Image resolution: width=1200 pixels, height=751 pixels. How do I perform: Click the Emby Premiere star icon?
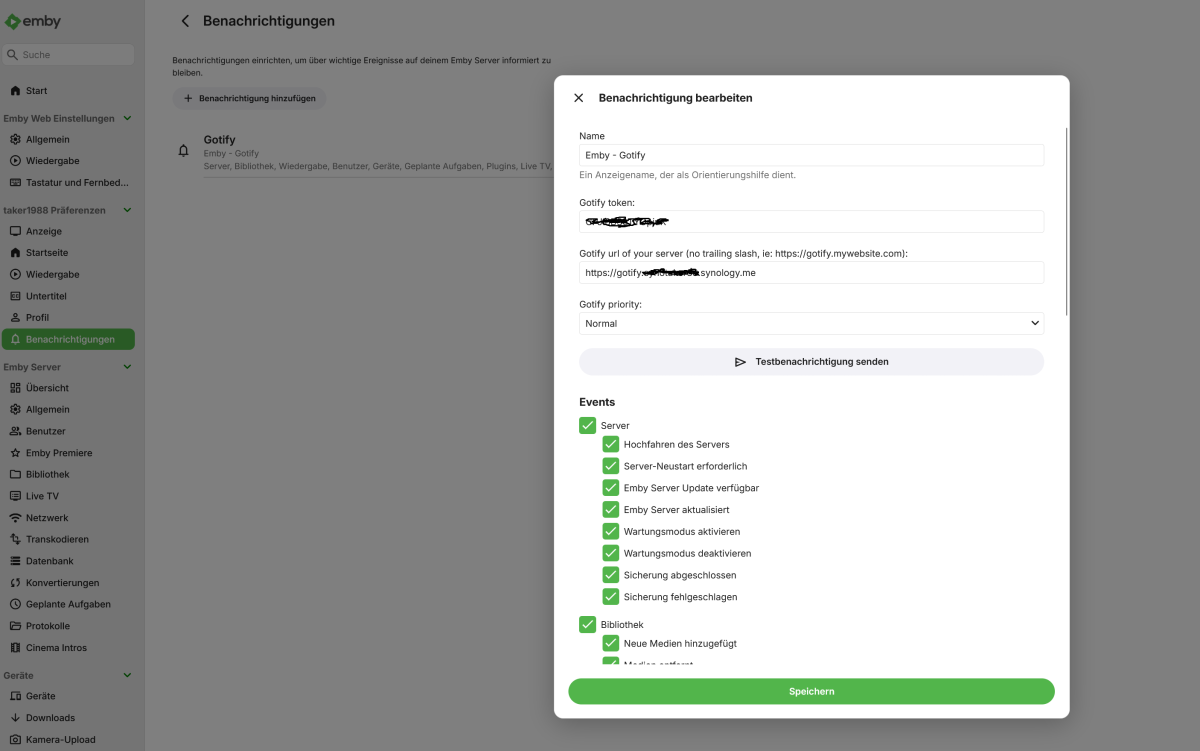coord(15,453)
